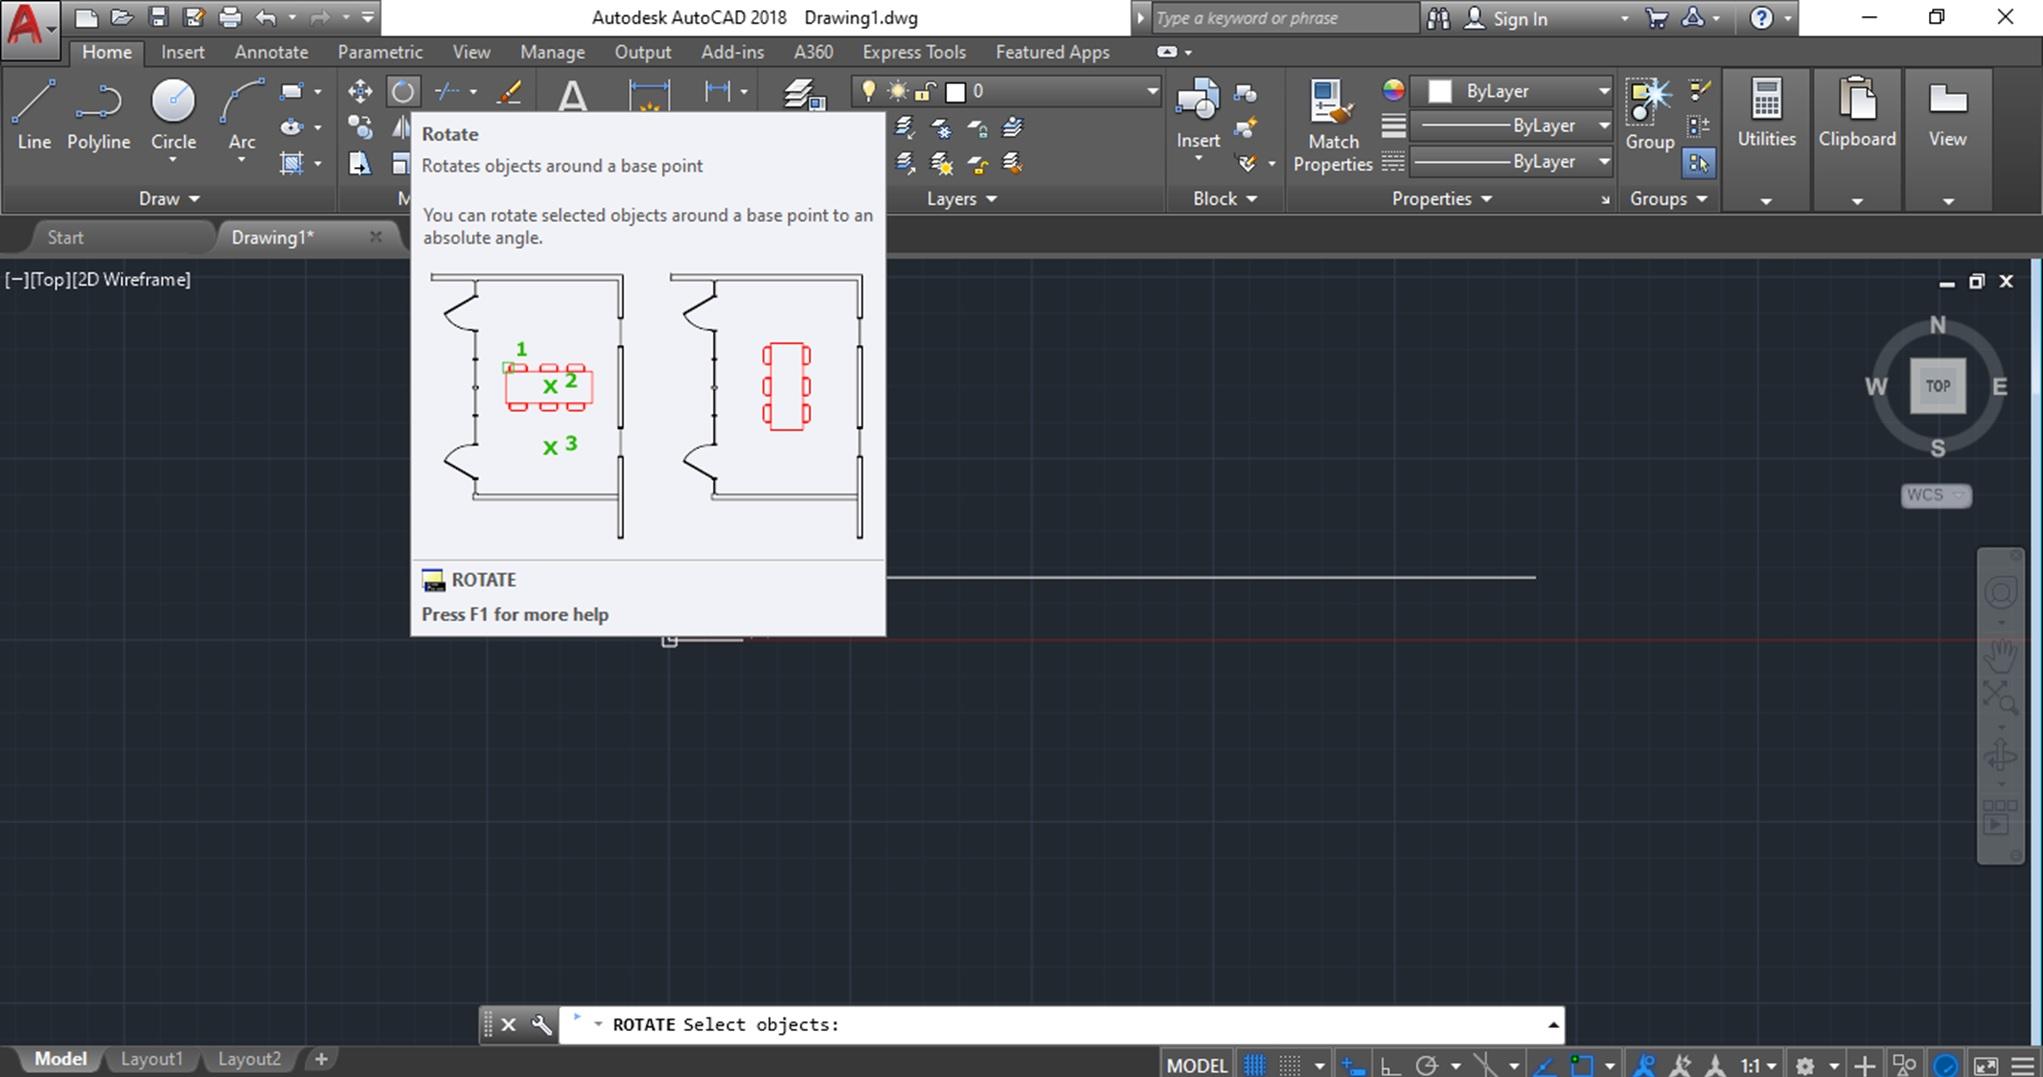Viewport: 2043px width, 1077px height.
Task: Click the Erase tool icon
Action: point(509,92)
